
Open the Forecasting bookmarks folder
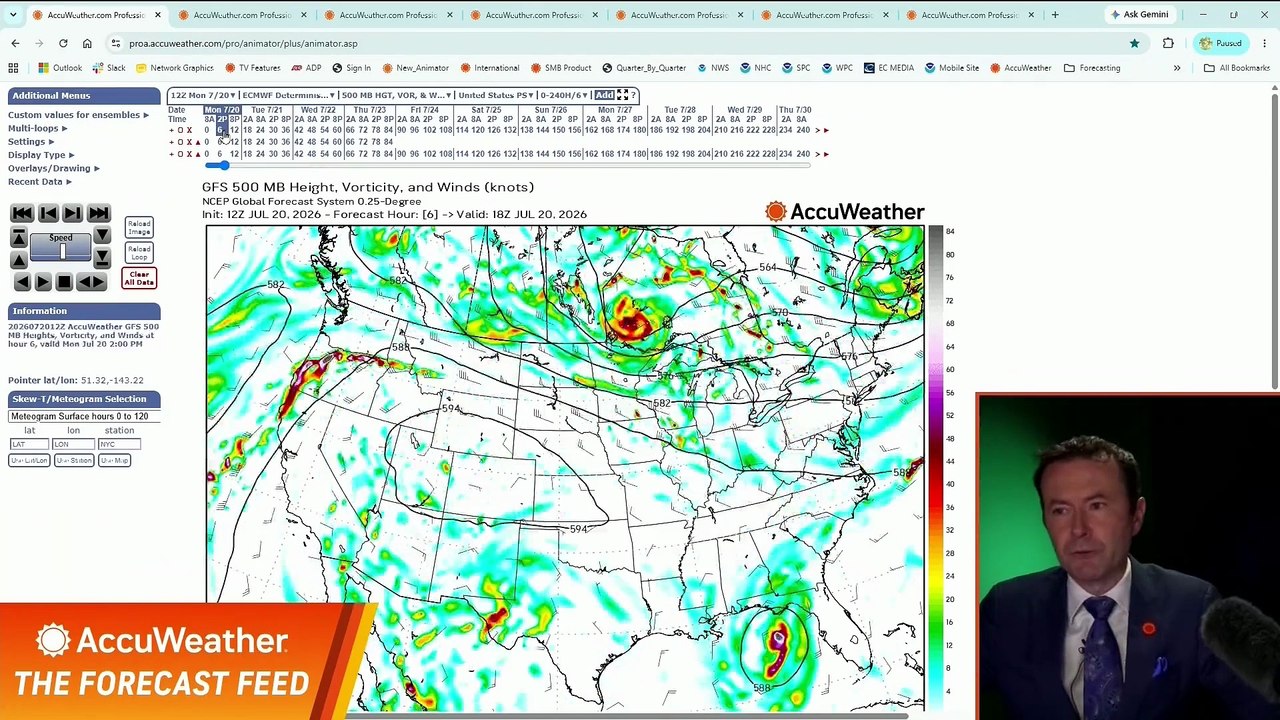tap(1092, 68)
